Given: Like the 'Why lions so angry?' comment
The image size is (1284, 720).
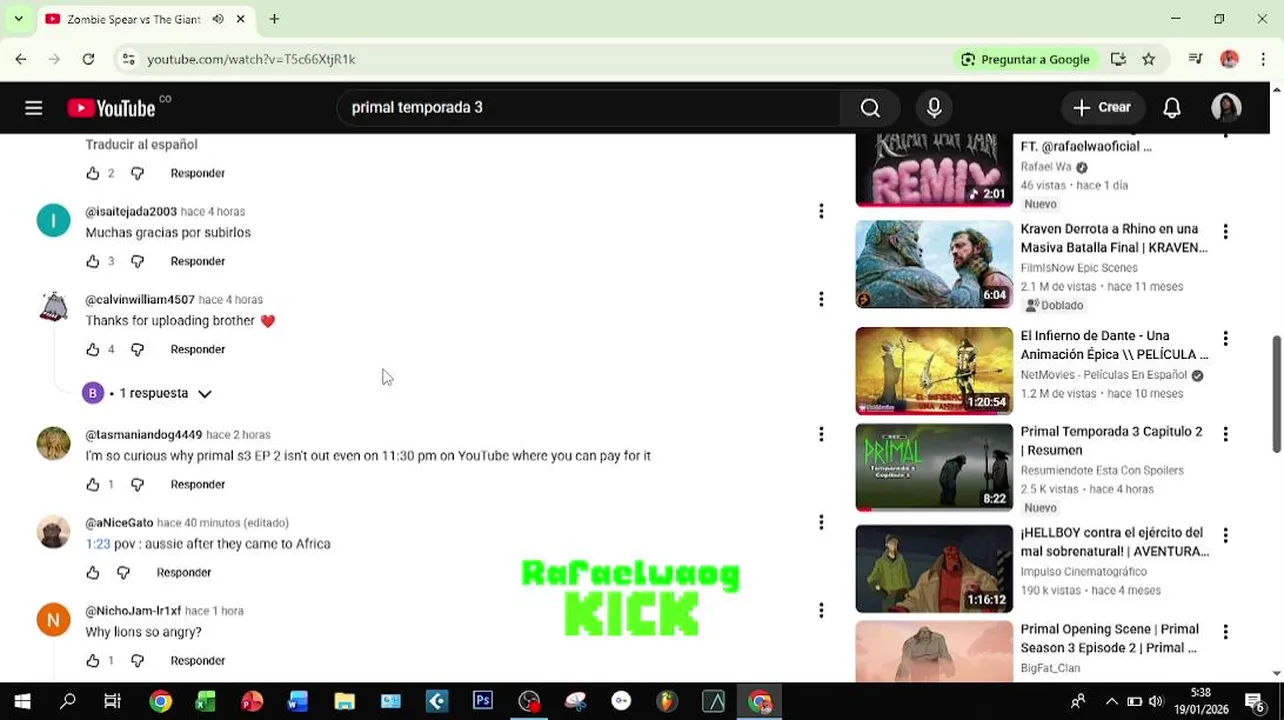Looking at the screenshot, I should pyautogui.click(x=93, y=660).
